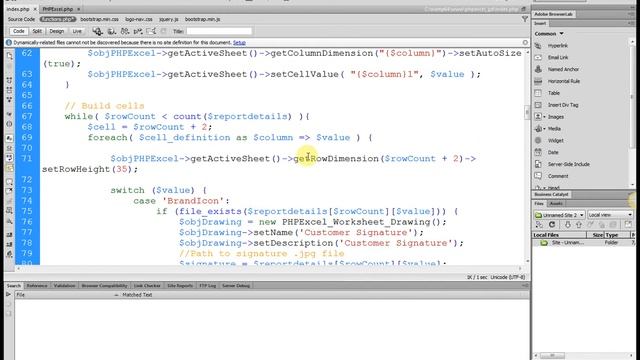This screenshot has height=360, width=640.
Task: Click the Horizontal Rule insert icon
Action: [x=538, y=81]
